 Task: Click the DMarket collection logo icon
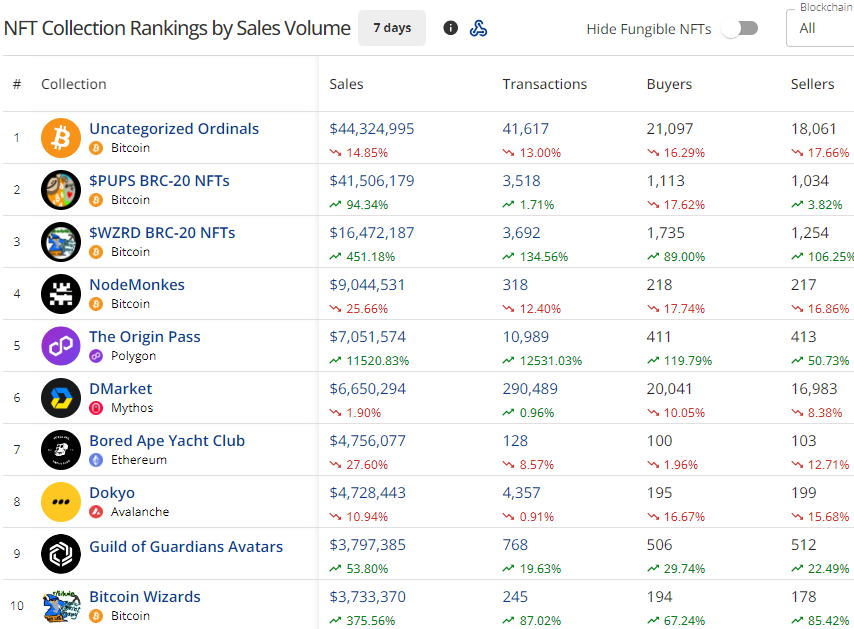(x=61, y=398)
